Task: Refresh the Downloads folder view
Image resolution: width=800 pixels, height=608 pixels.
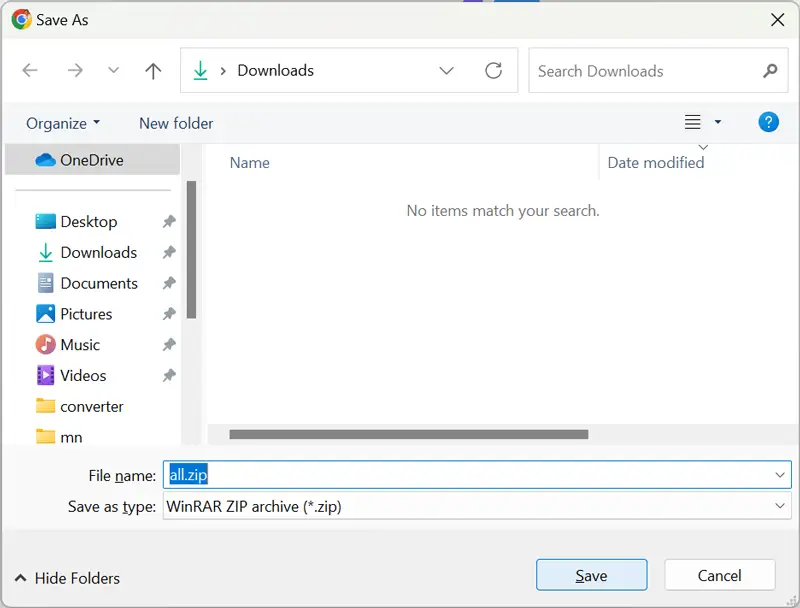Action: pyautogui.click(x=493, y=71)
